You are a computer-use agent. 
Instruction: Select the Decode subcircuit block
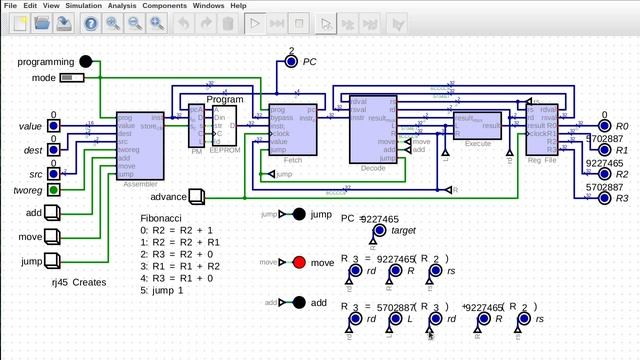(373, 130)
